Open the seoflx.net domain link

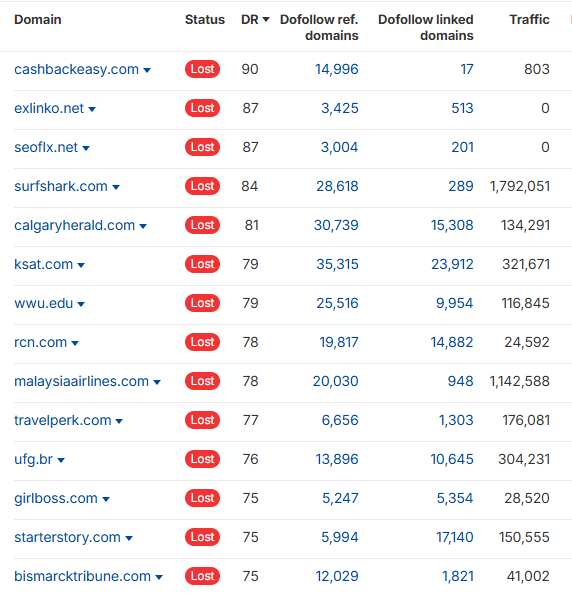(x=46, y=147)
